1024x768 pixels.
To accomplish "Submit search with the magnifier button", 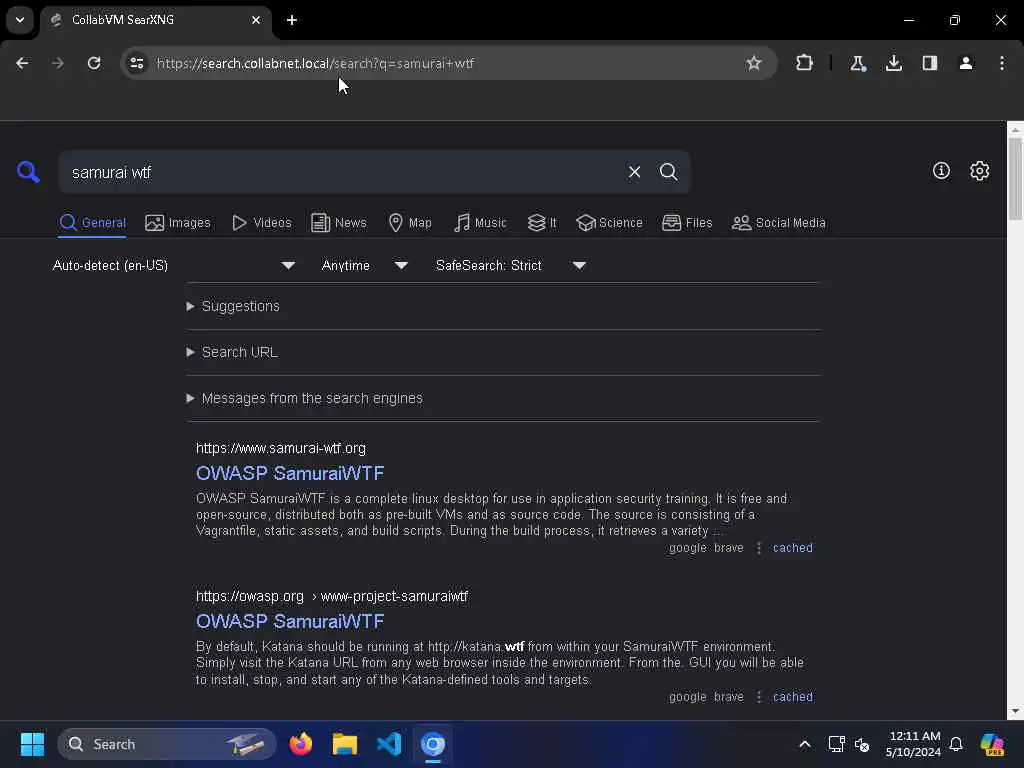I will 668,172.
